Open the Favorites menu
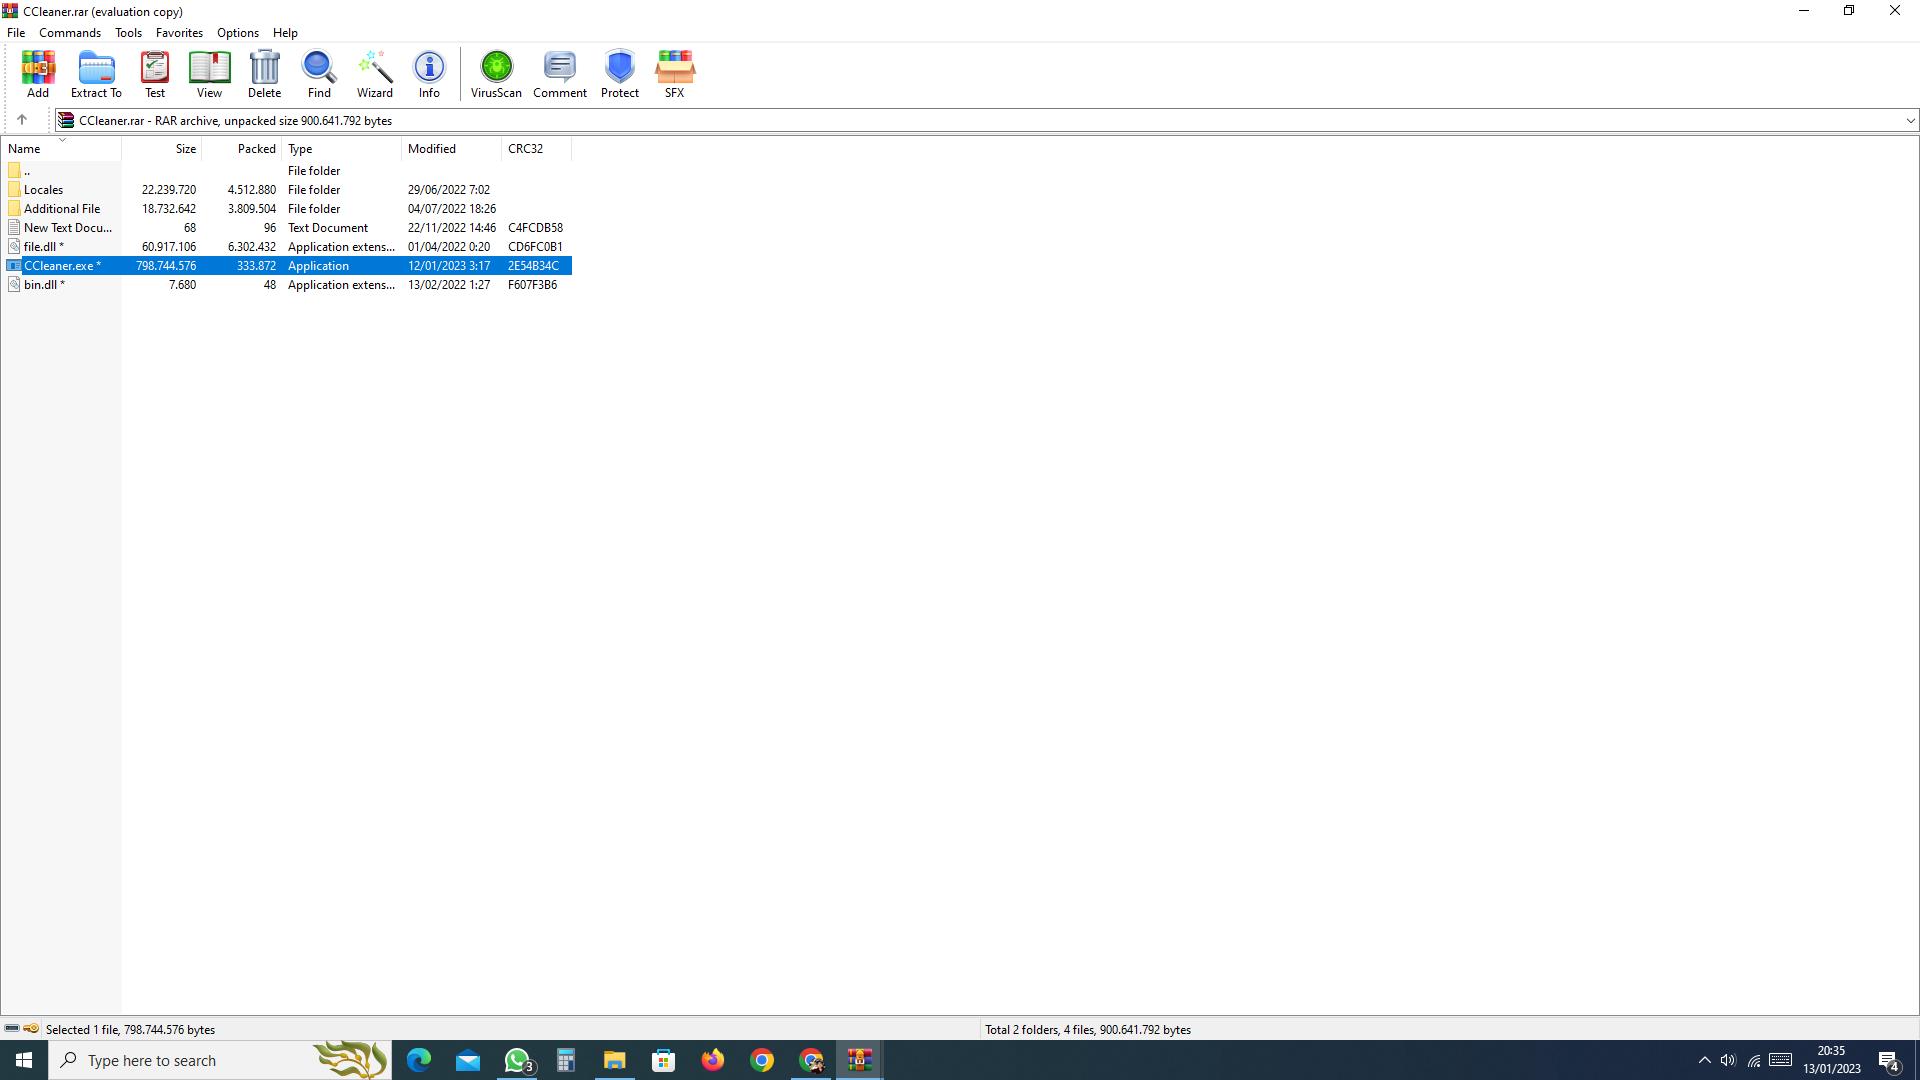 coord(179,33)
